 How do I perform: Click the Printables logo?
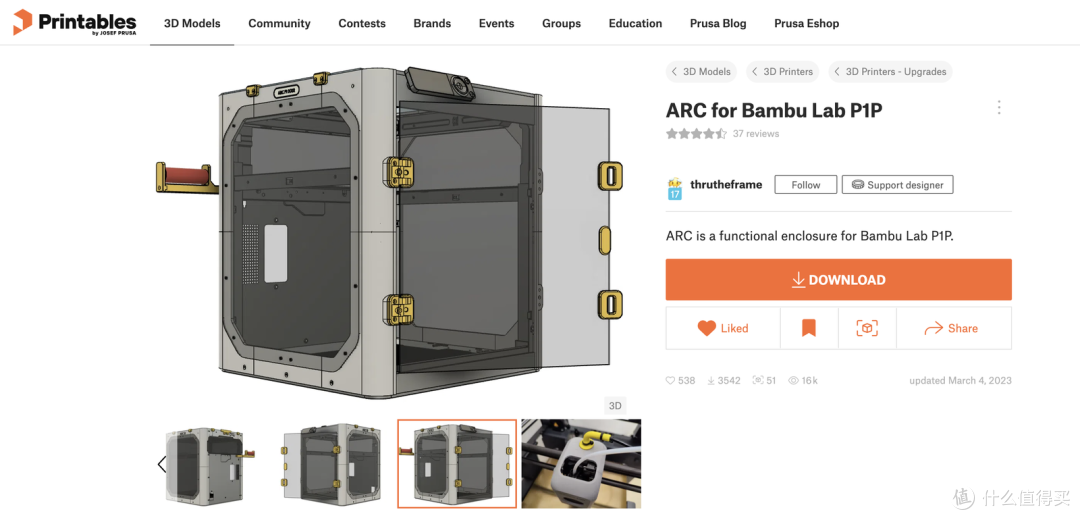(74, 23)
